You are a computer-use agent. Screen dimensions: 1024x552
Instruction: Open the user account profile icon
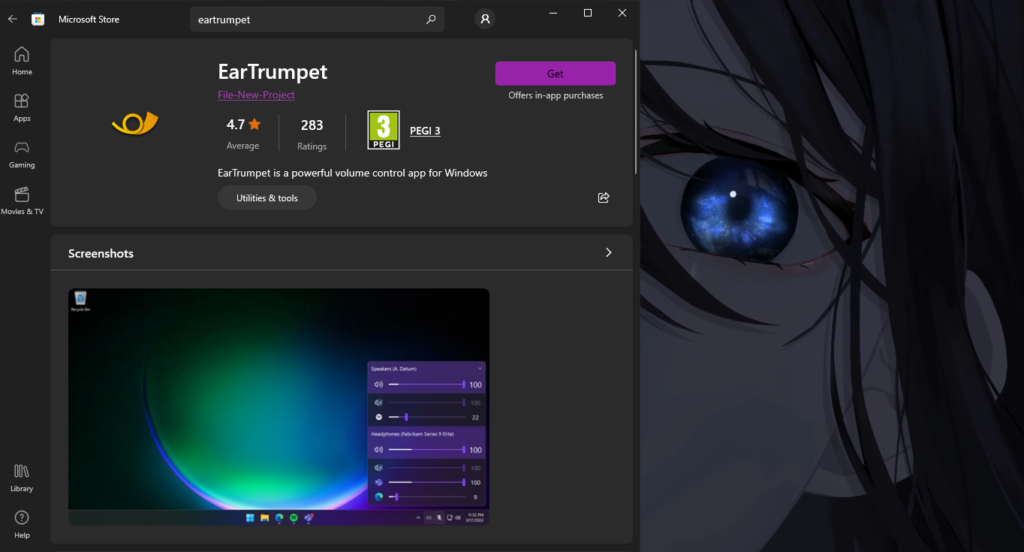tap(485, 19)
